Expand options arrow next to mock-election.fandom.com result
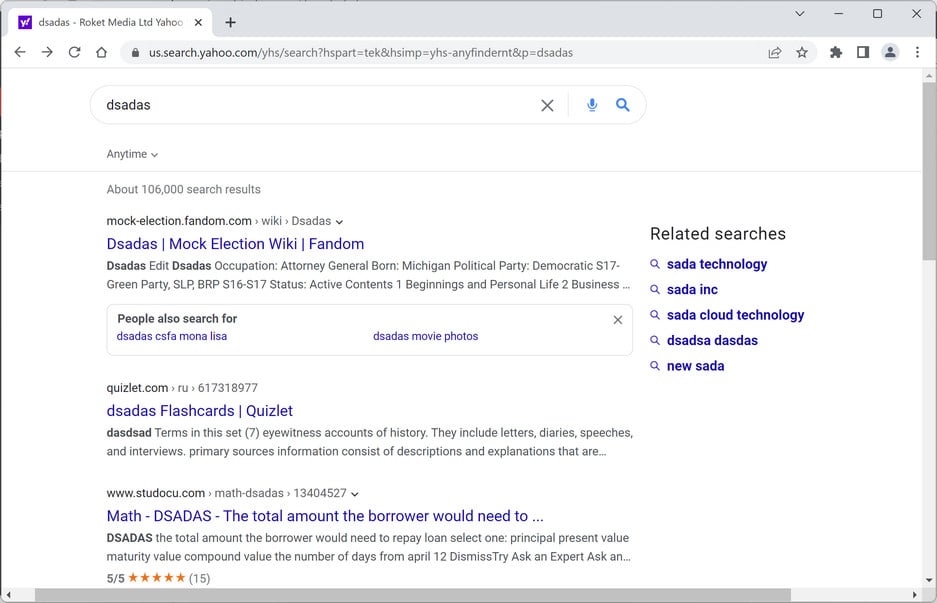The width and height of the screenshot is (937, 603). (340, 222)
